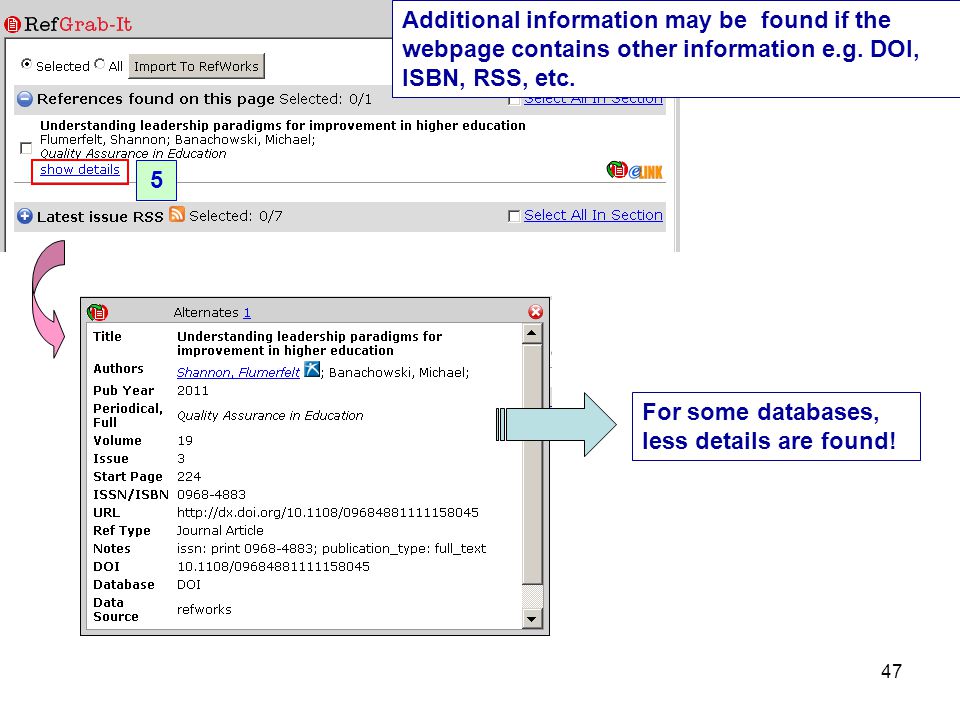960x720 pixels.
Task: Click Import To RefWorks button
Action: point(196,66)
